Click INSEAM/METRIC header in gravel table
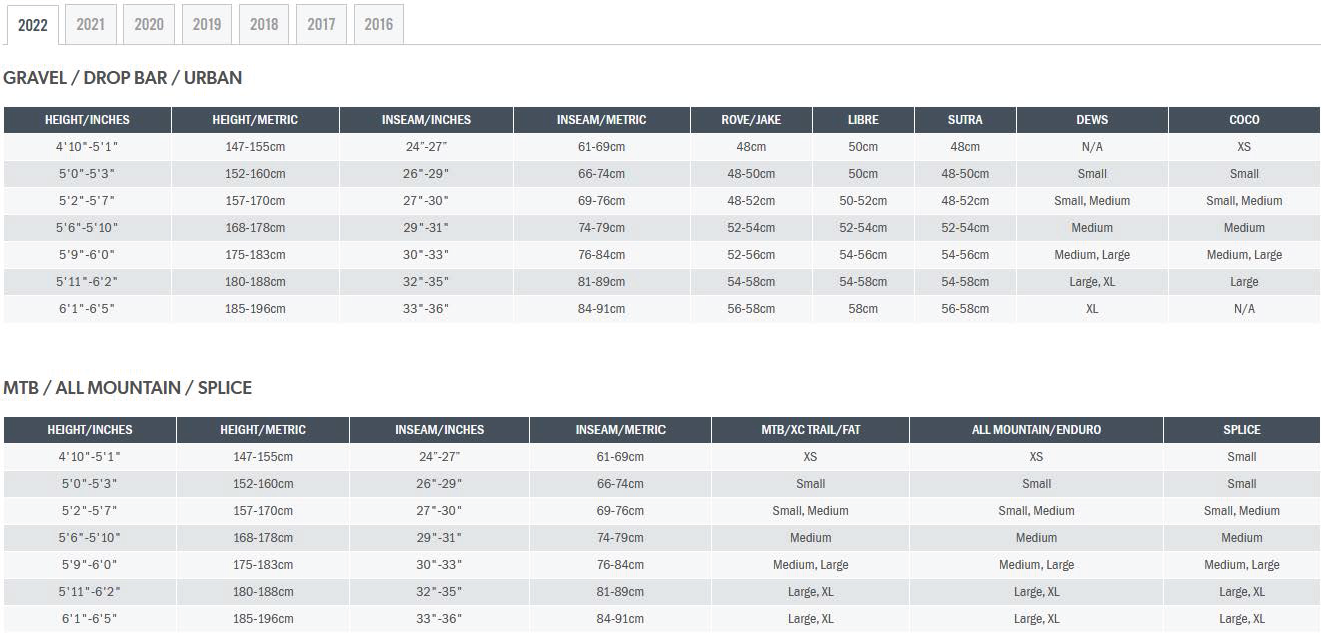This screenshot has height=641, width=1322. point(601,120)
